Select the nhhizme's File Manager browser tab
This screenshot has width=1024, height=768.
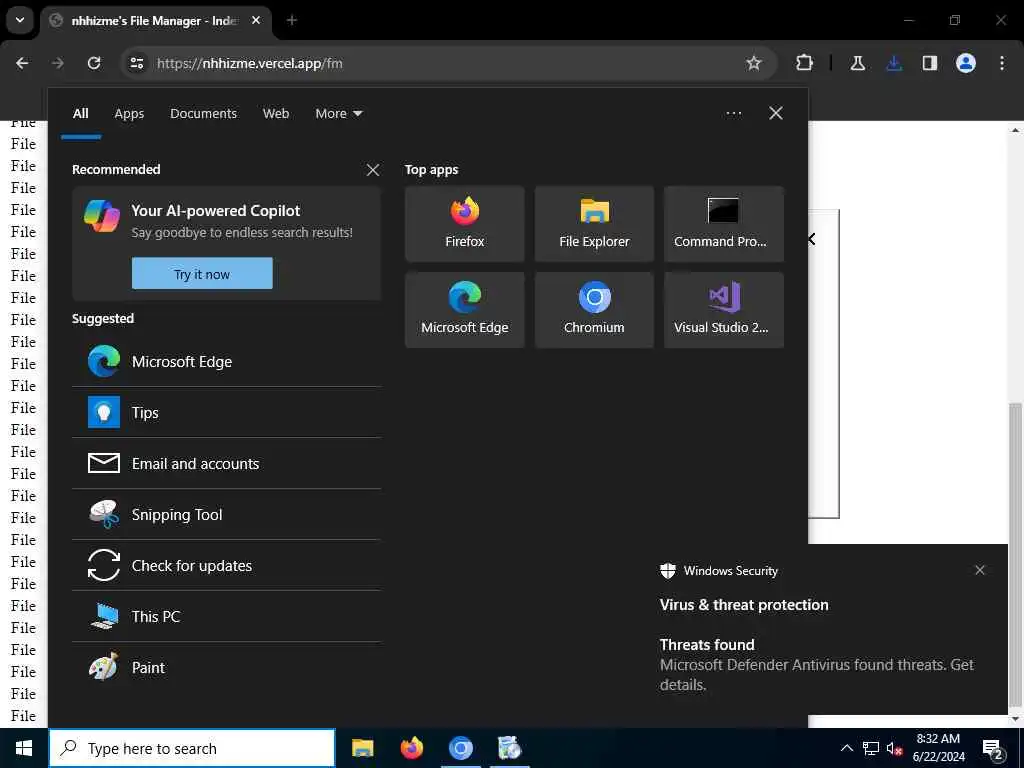coord(155,21)
